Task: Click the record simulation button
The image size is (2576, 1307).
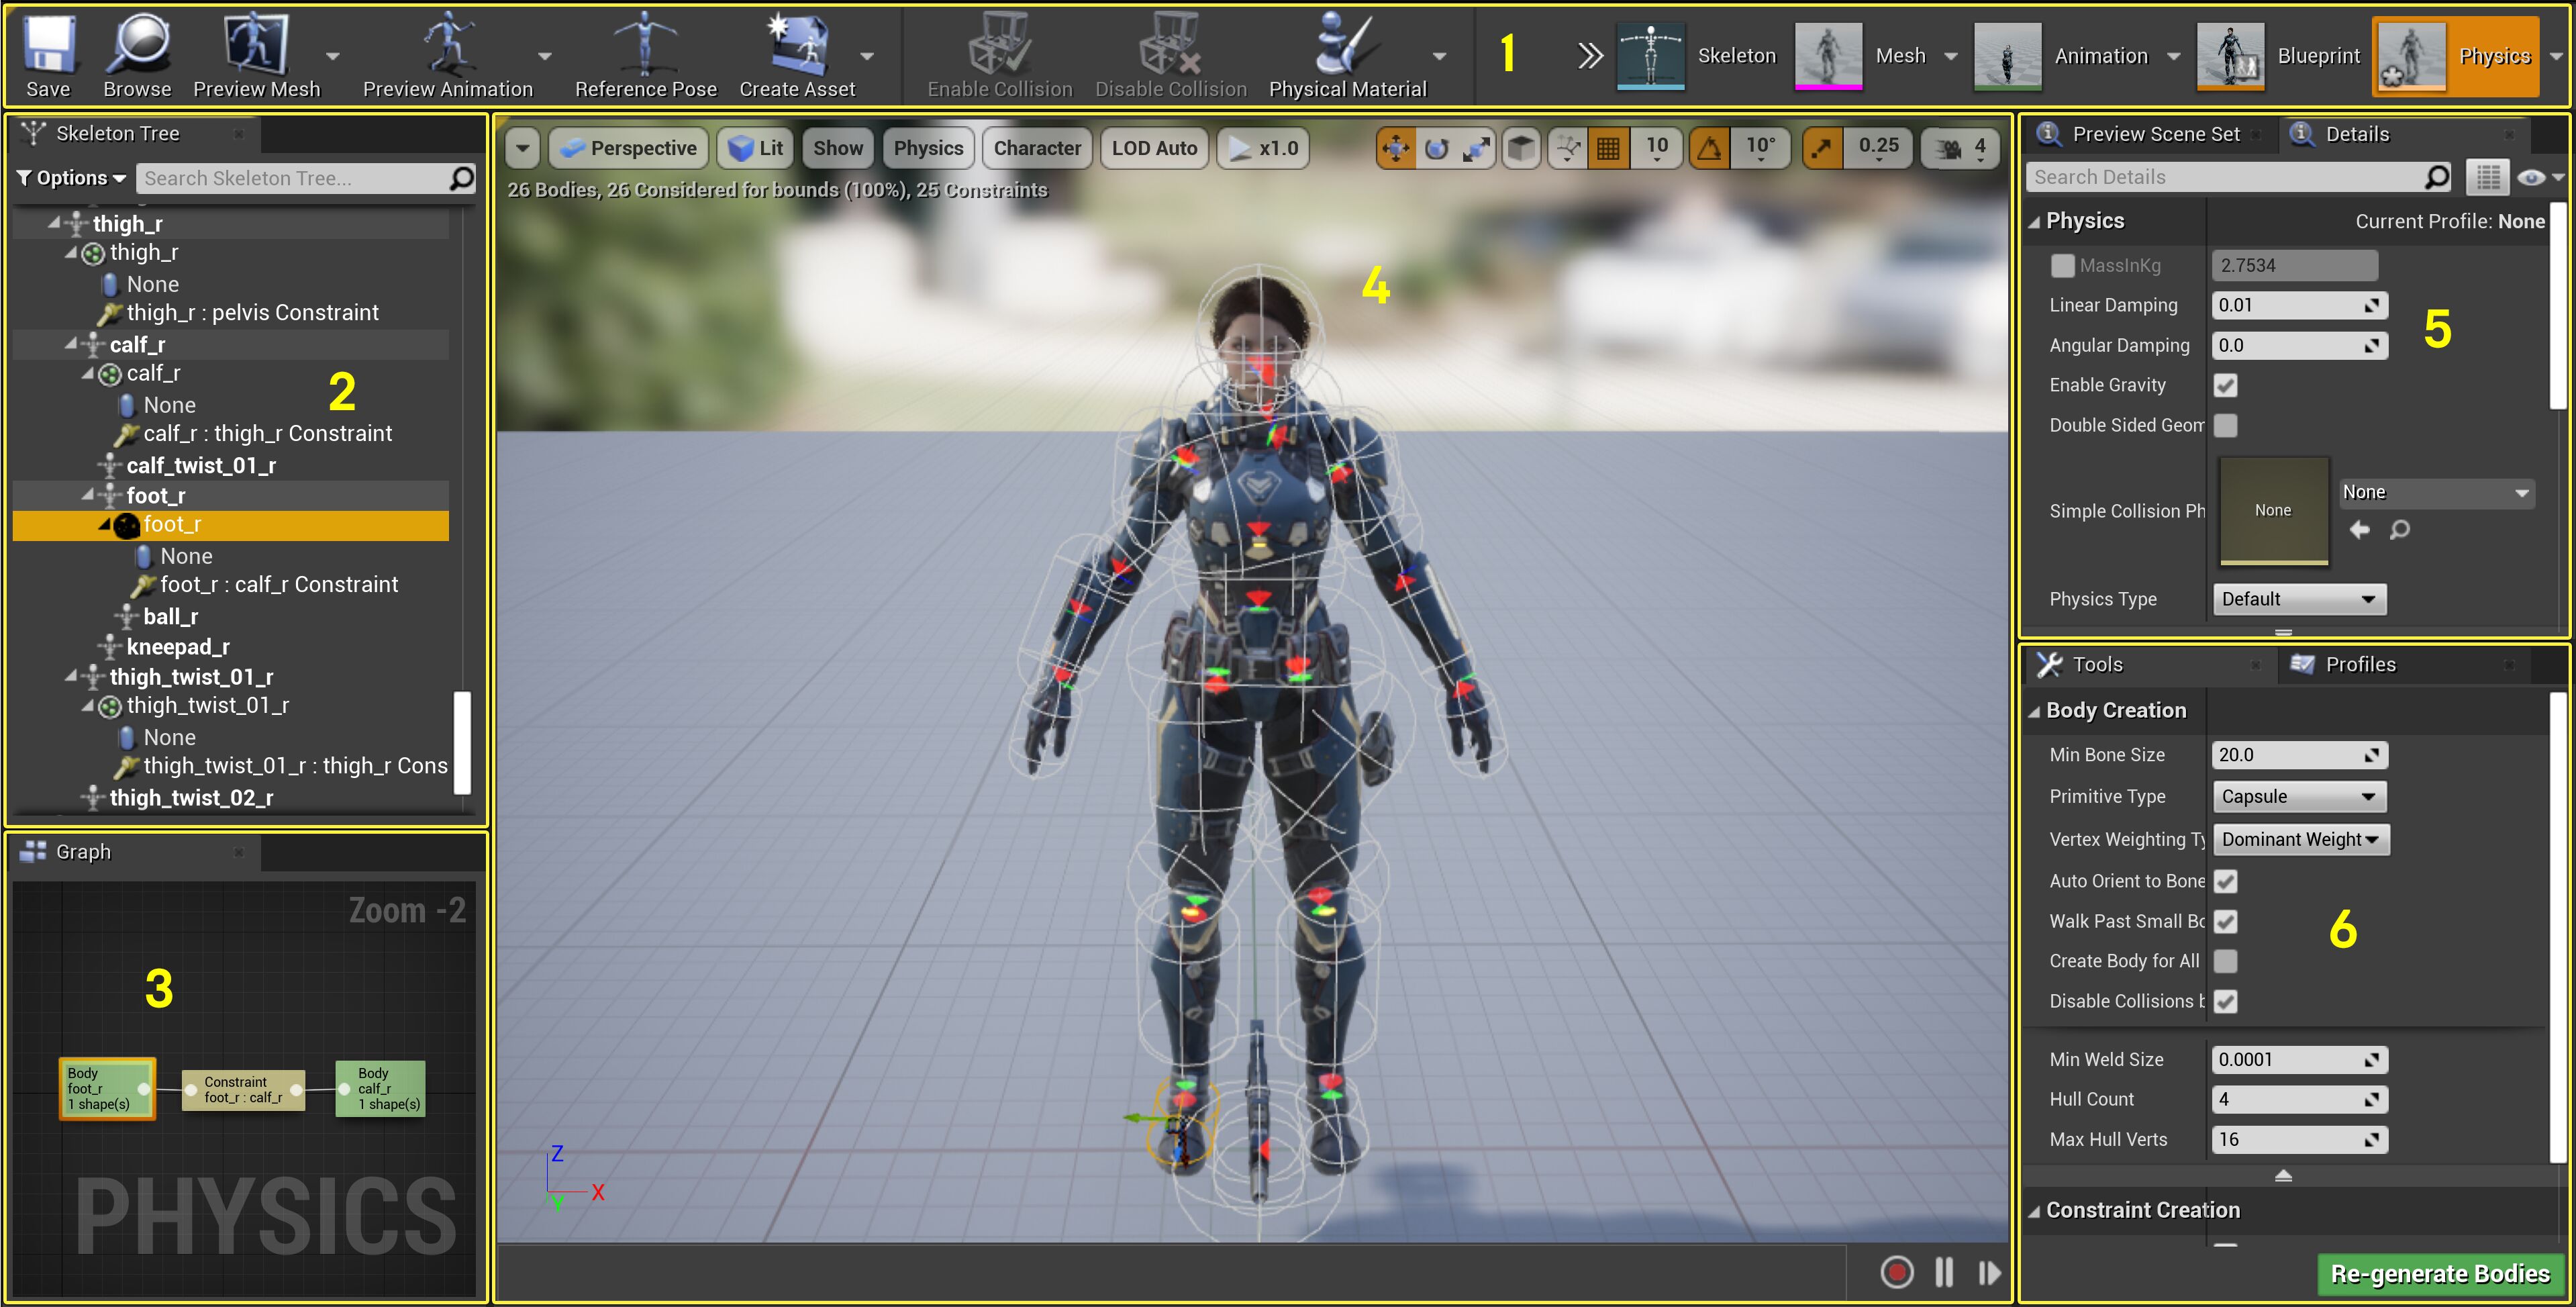Action: click(x=1896, y=1272)
